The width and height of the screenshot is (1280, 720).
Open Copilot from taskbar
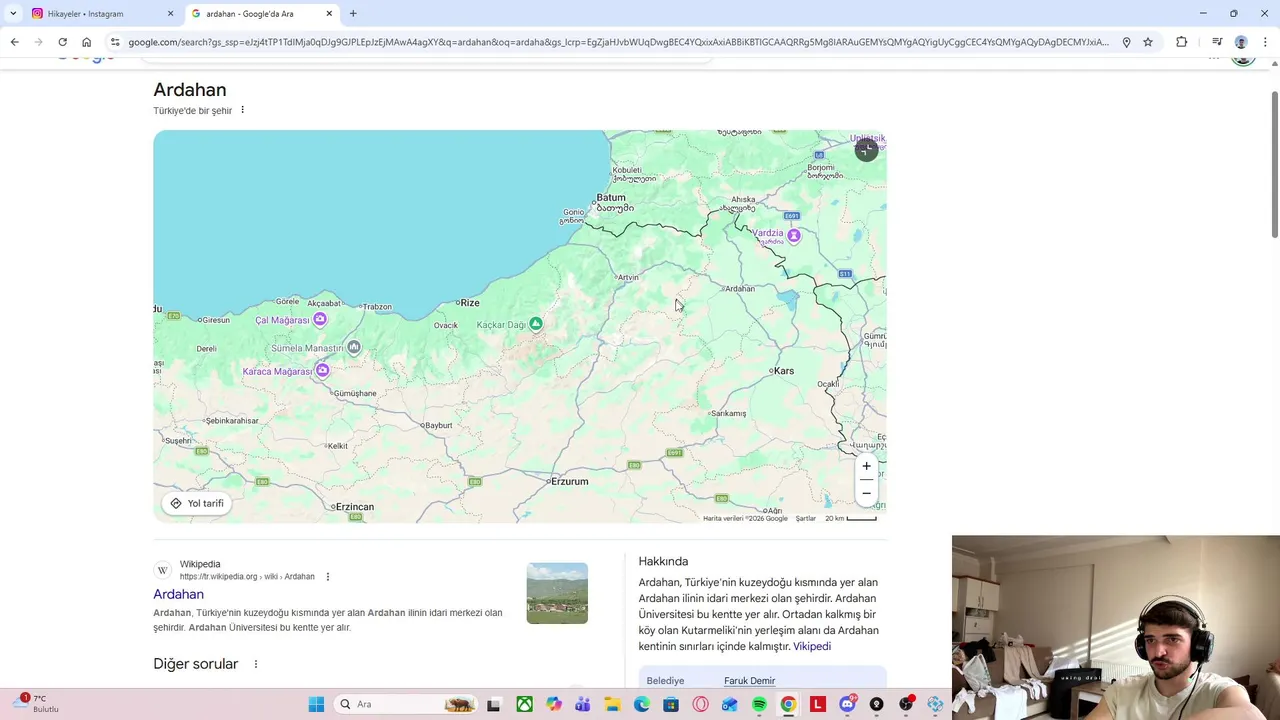554,704
